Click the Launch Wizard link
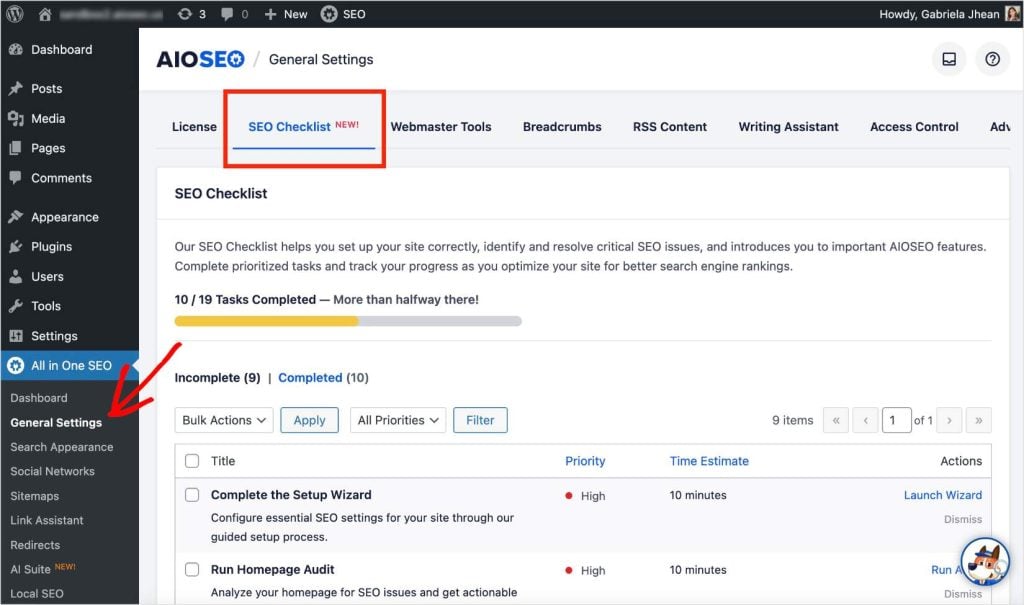The height and width of the screenshot is (605, 1024). click(943, 495)
